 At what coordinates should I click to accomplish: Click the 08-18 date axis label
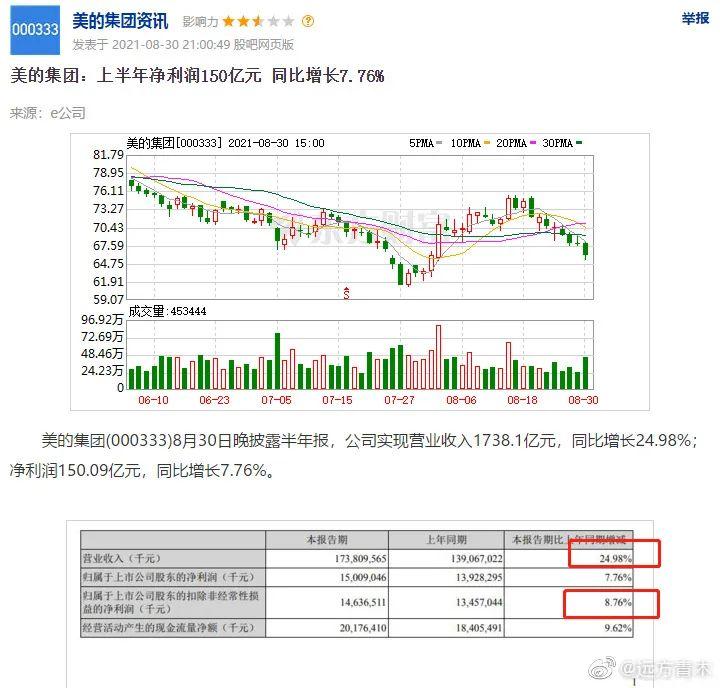[x=522, y=400]
